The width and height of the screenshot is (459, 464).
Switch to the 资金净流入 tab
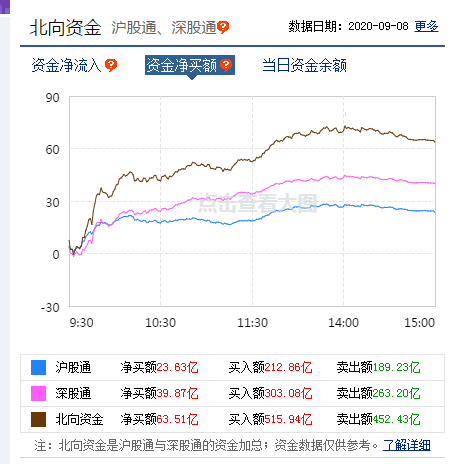point(67,65)
